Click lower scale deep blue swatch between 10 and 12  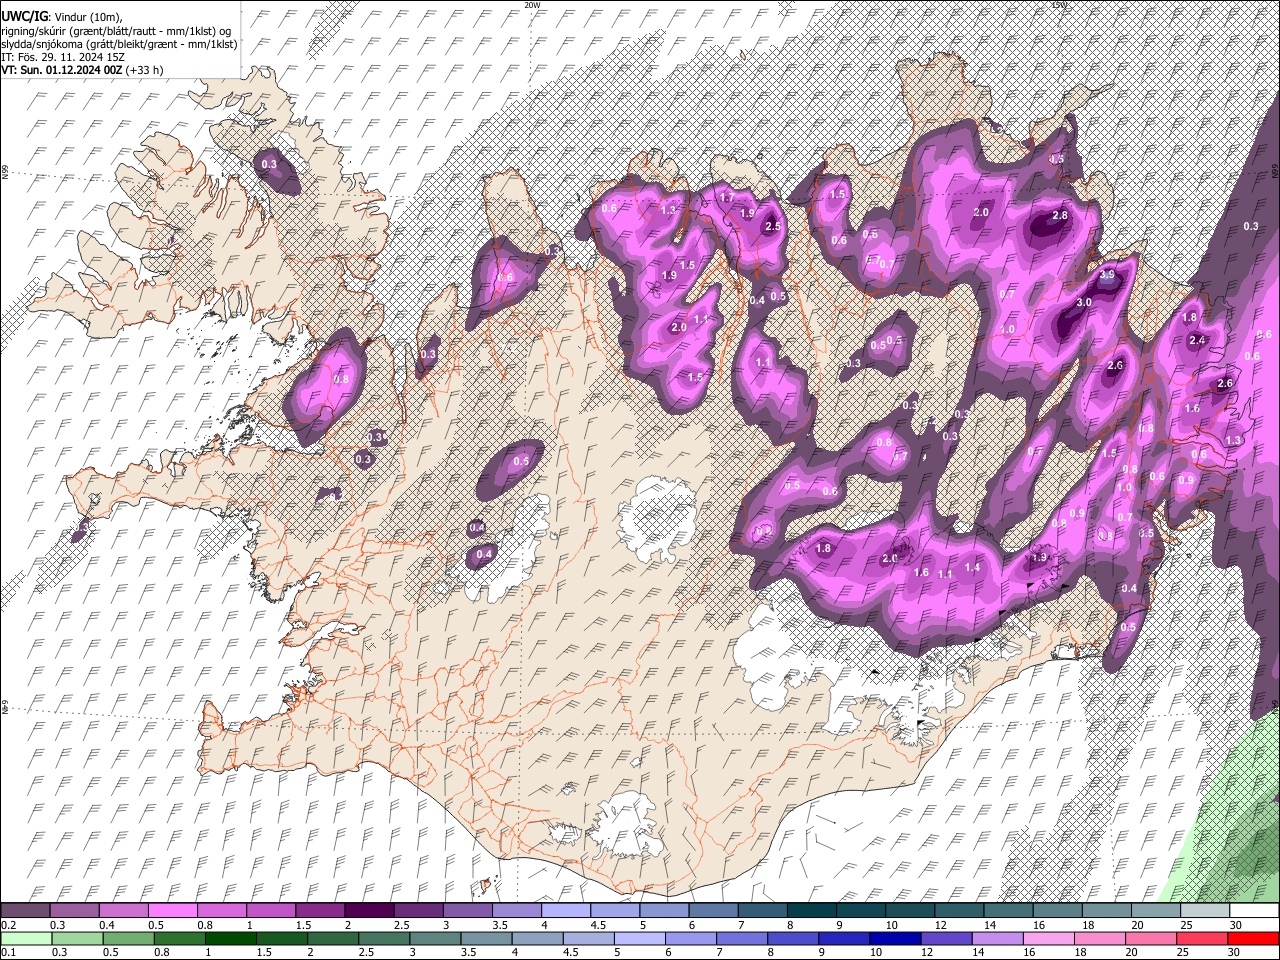(894, 938)
